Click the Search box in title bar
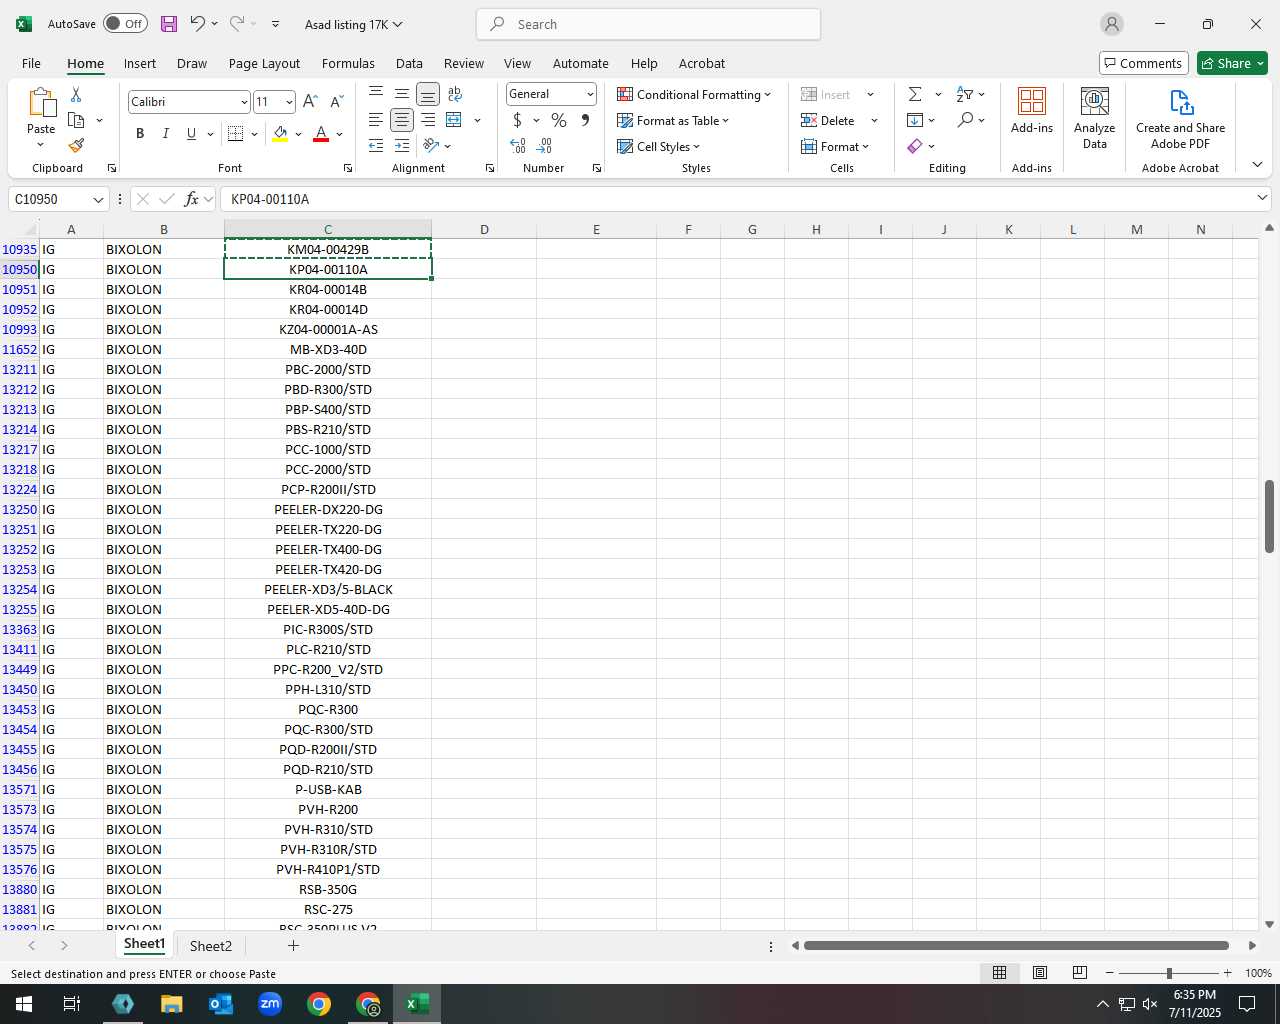This screenshot has width=1280, height=1024. [648, 24]
